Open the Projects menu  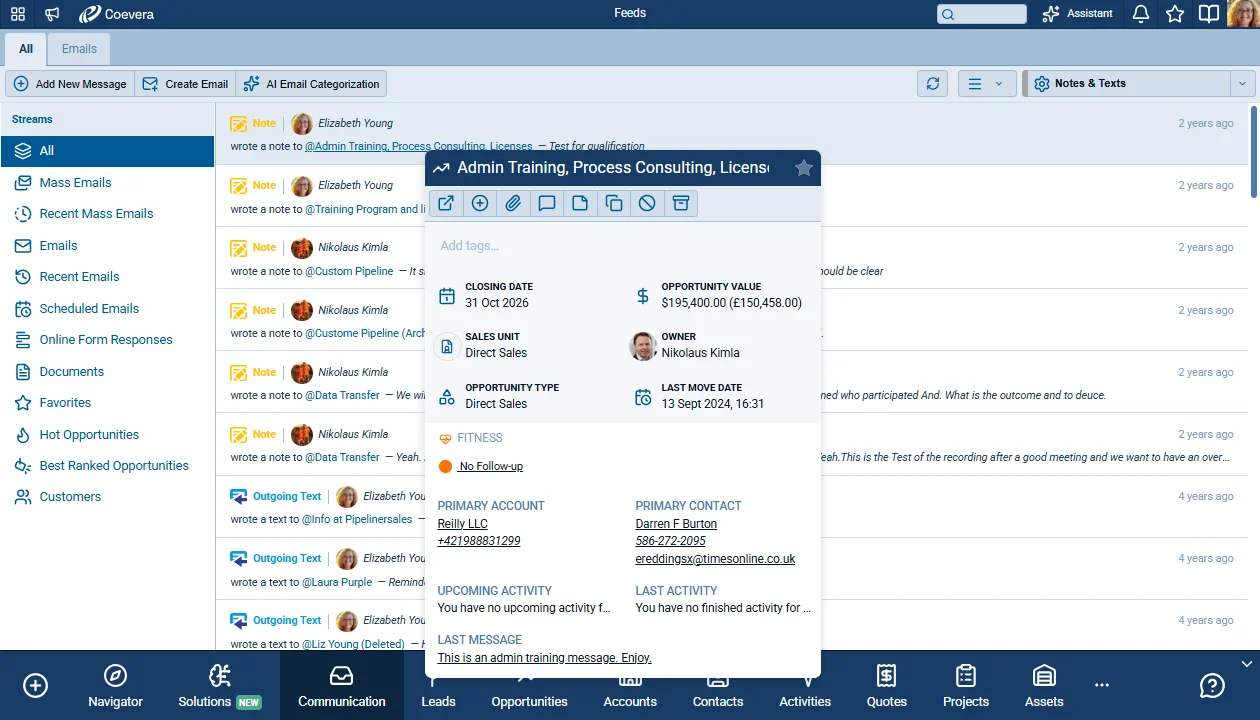[x=966, y=686]
